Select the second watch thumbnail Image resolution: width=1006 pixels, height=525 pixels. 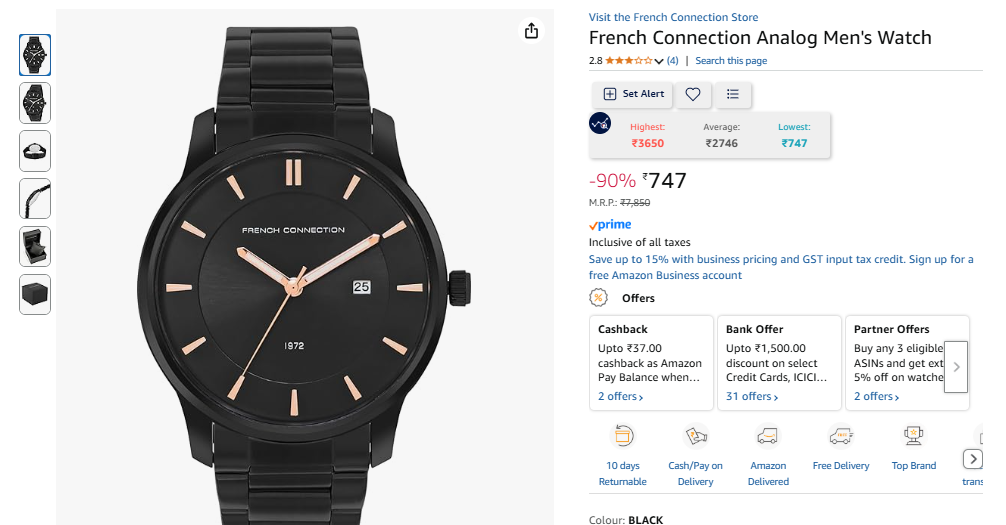[x=35, y=103]
